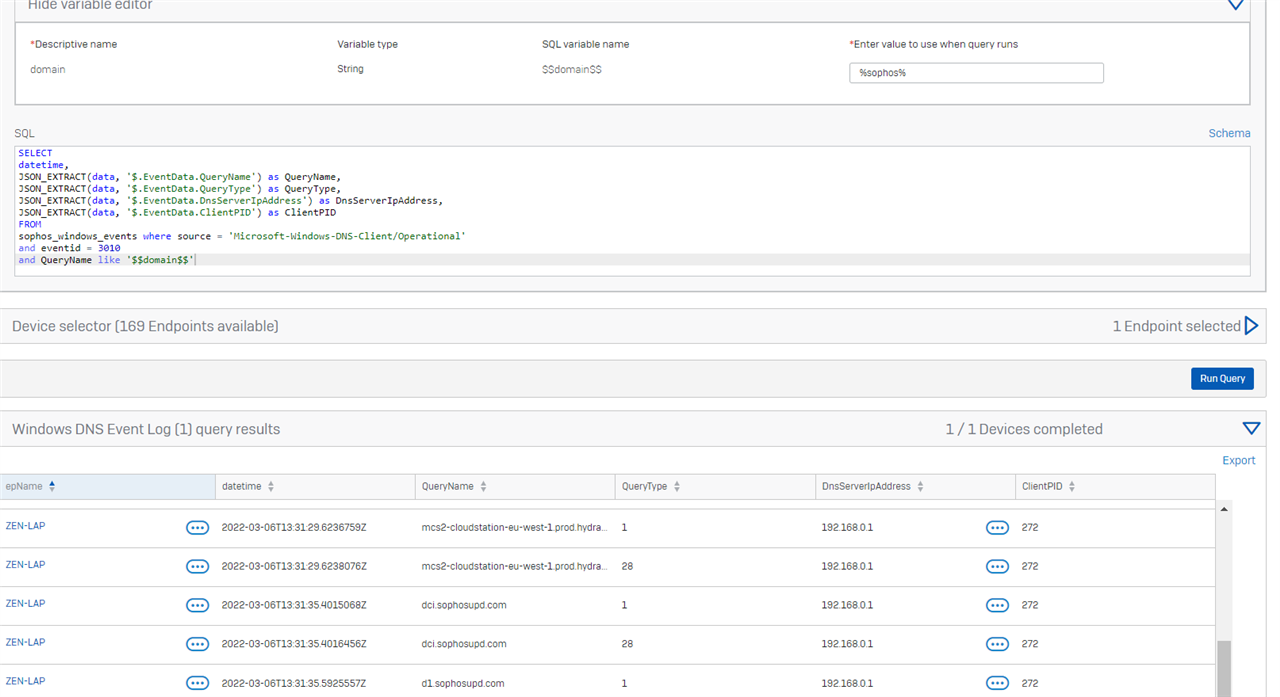The width and height of the screenshot is (1280, 697).
Task: Sort results by epName column
Action: pyautogui.click(x=52, y=486)
